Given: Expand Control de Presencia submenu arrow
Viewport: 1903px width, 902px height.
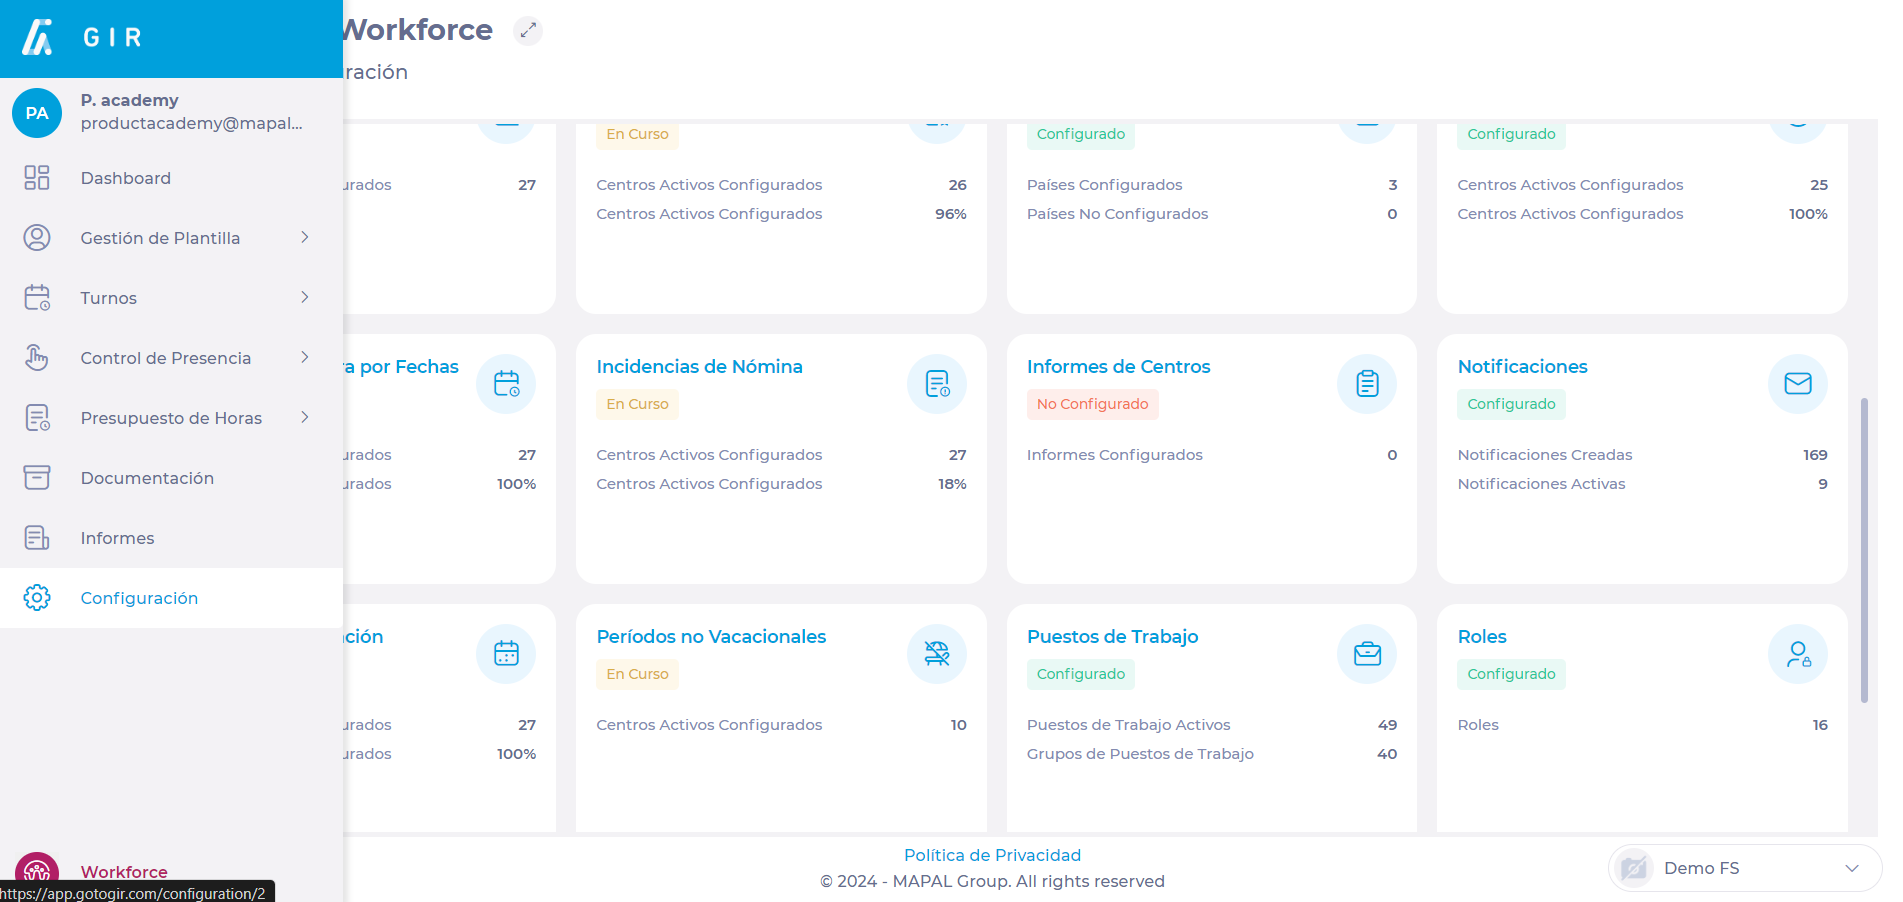Looking at the screenshot, I should coord(305,357).
